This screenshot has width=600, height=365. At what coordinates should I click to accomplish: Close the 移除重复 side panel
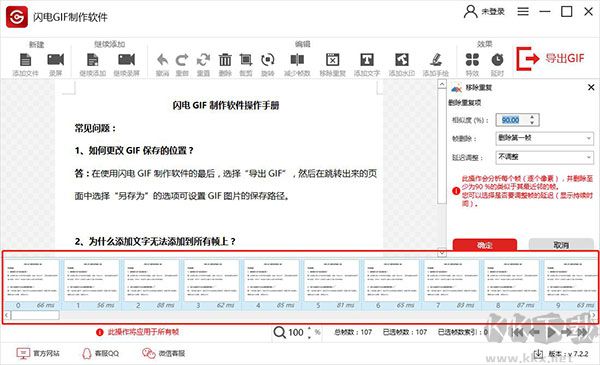591,88
